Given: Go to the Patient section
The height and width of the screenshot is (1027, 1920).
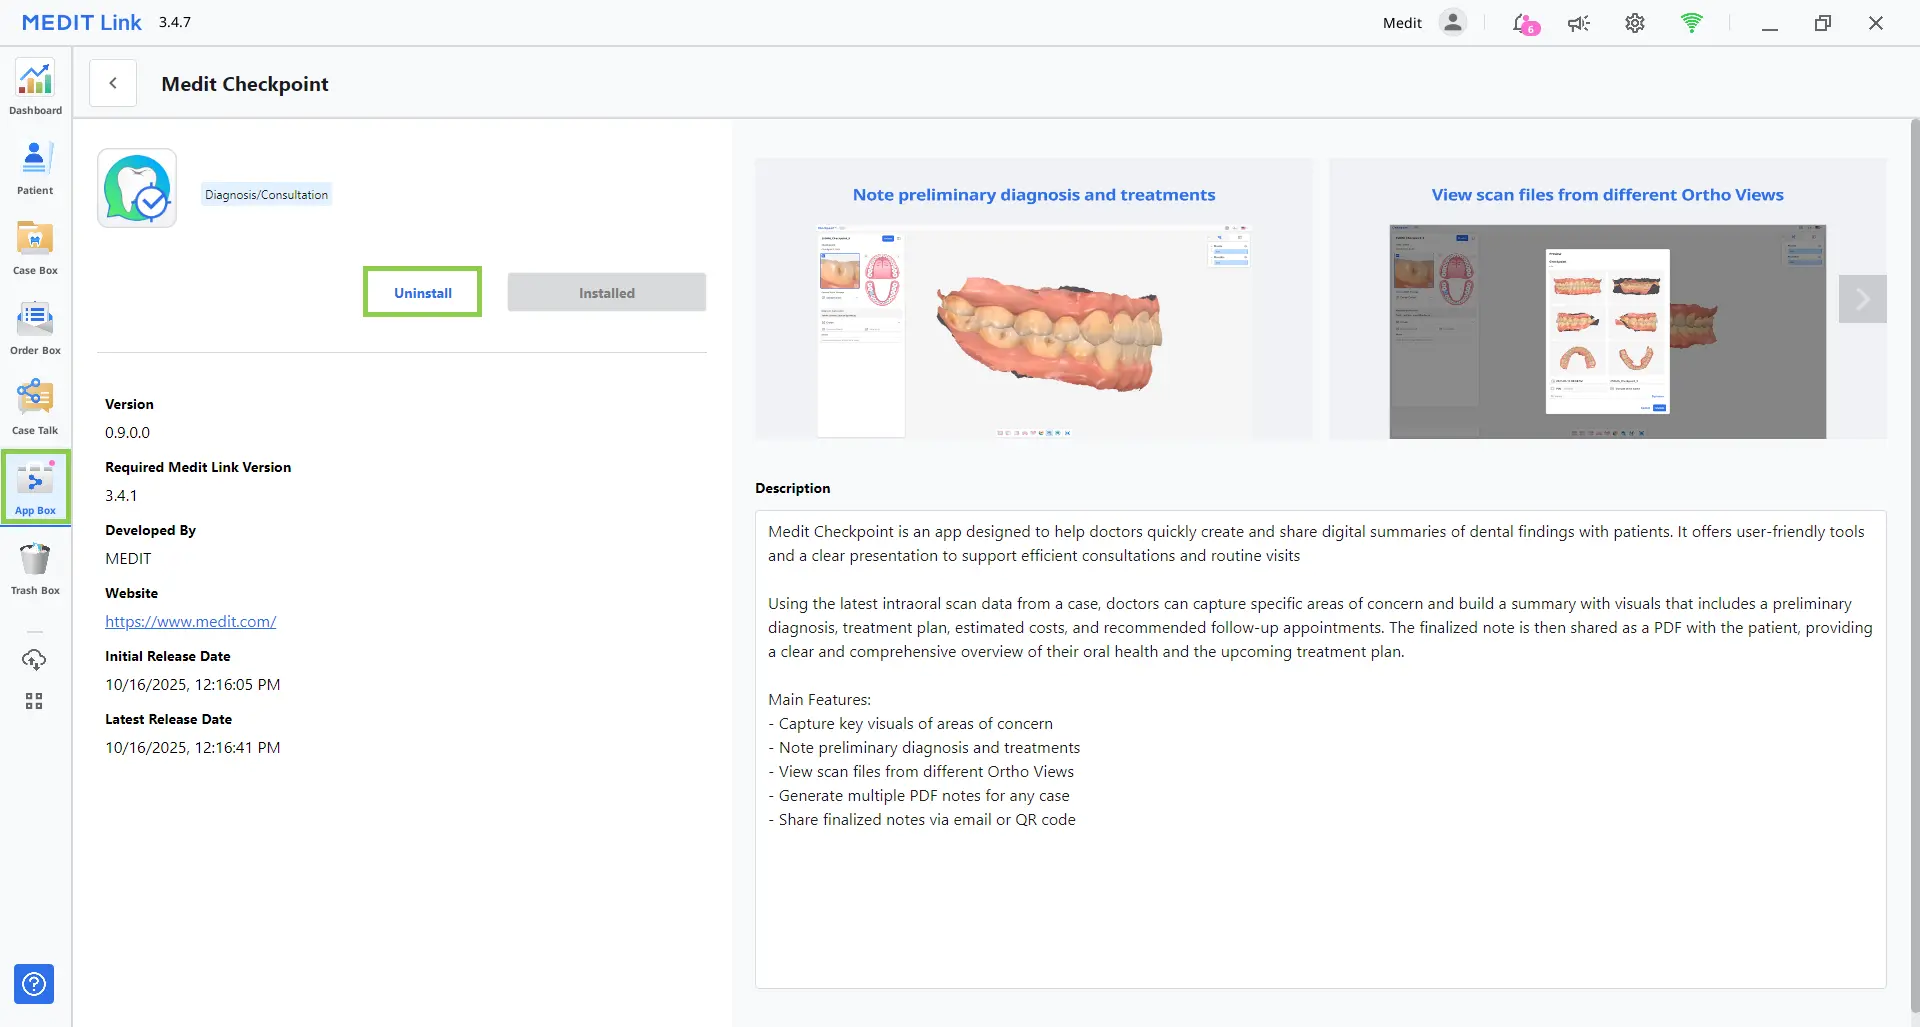Looking at the screenshot, I should point(35,167).
